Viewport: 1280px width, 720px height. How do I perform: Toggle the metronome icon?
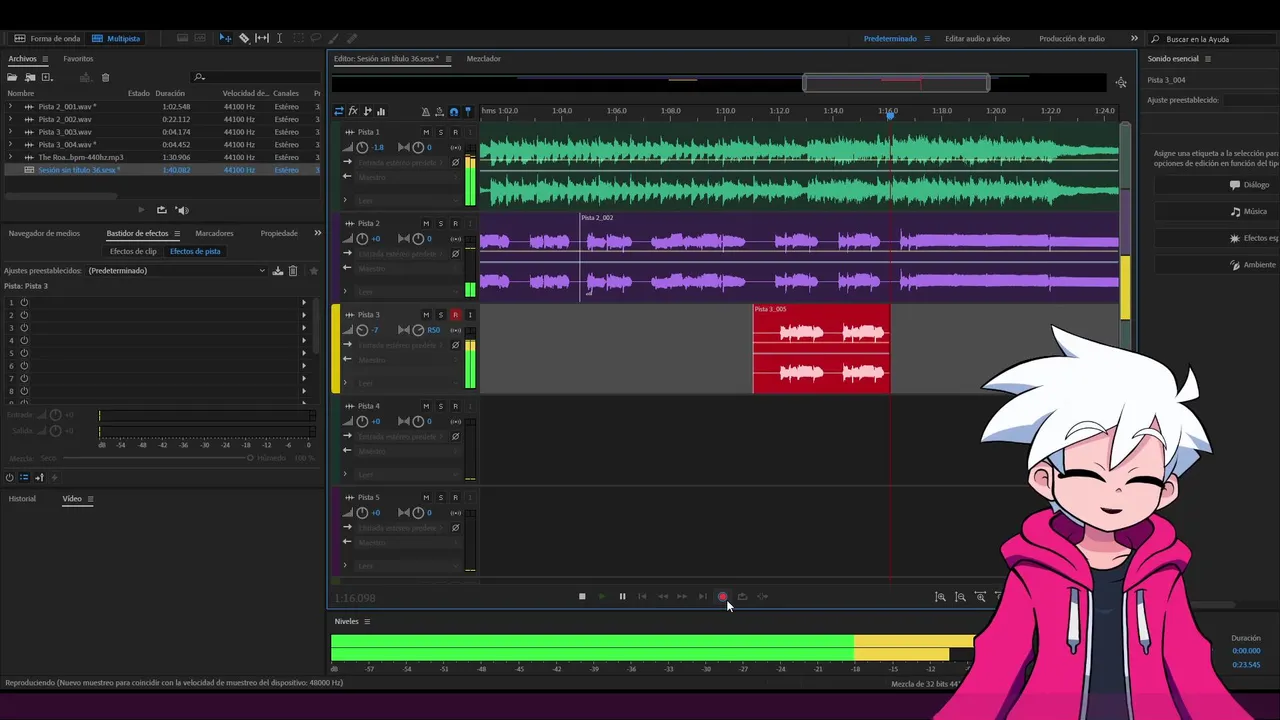coord(426,111)
